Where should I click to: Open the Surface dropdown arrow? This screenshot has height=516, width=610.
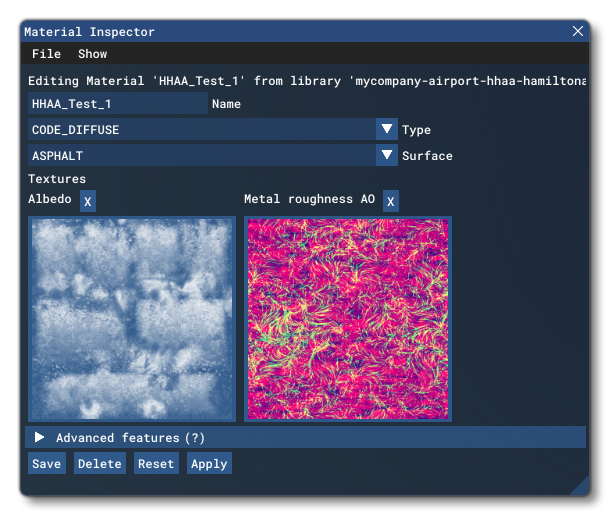[x=386, y=155]
